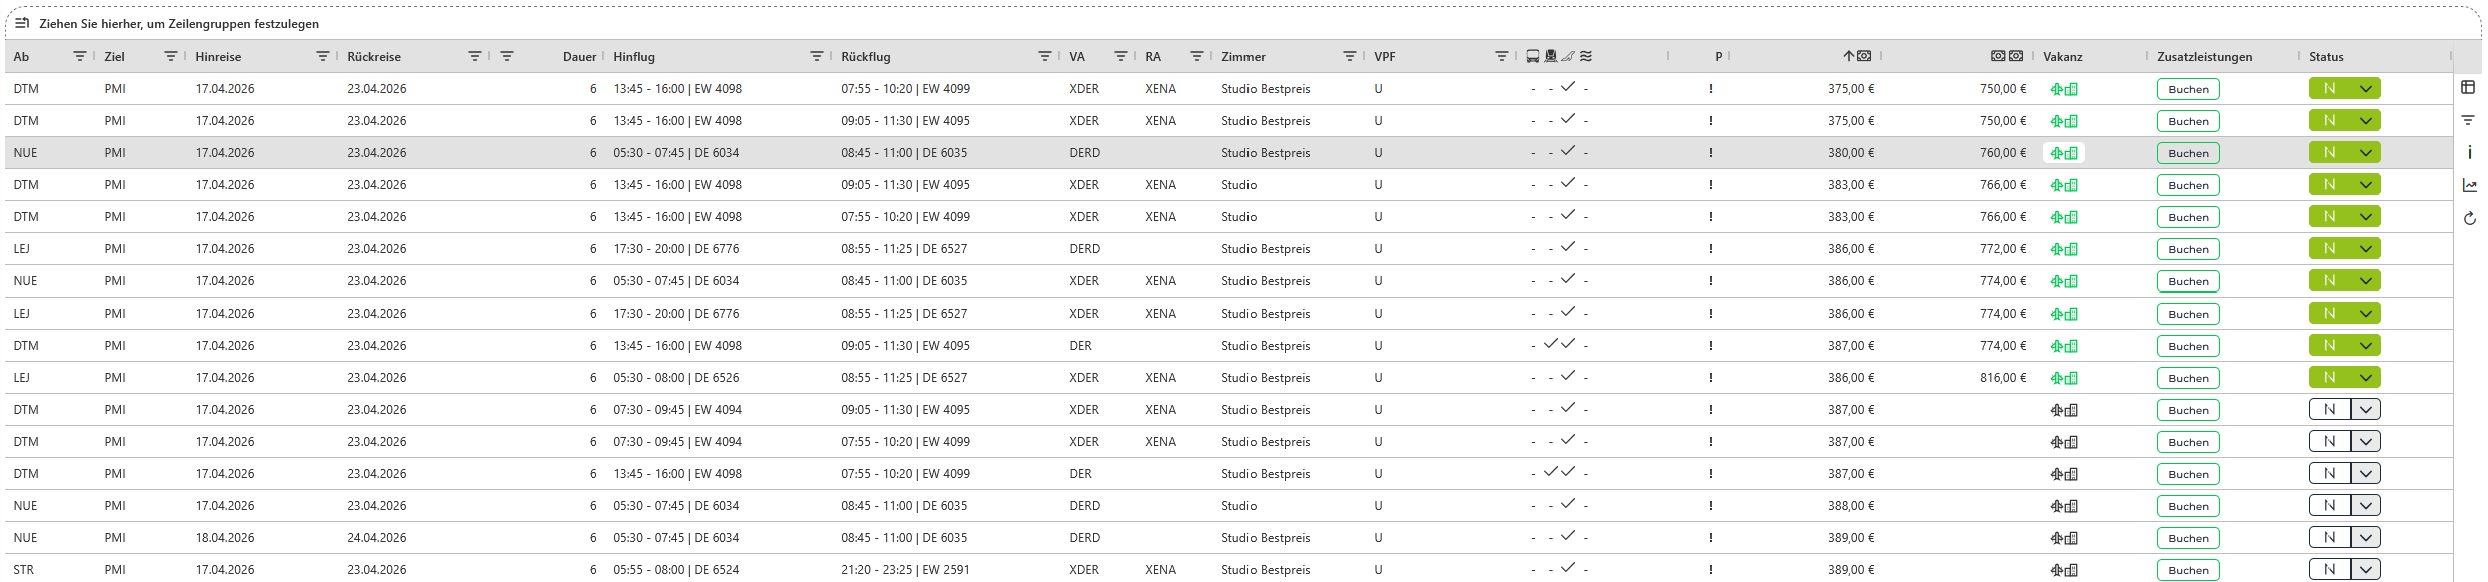
Task: Click the refresh icon in right sidebar
Action: click(2469, 218)
